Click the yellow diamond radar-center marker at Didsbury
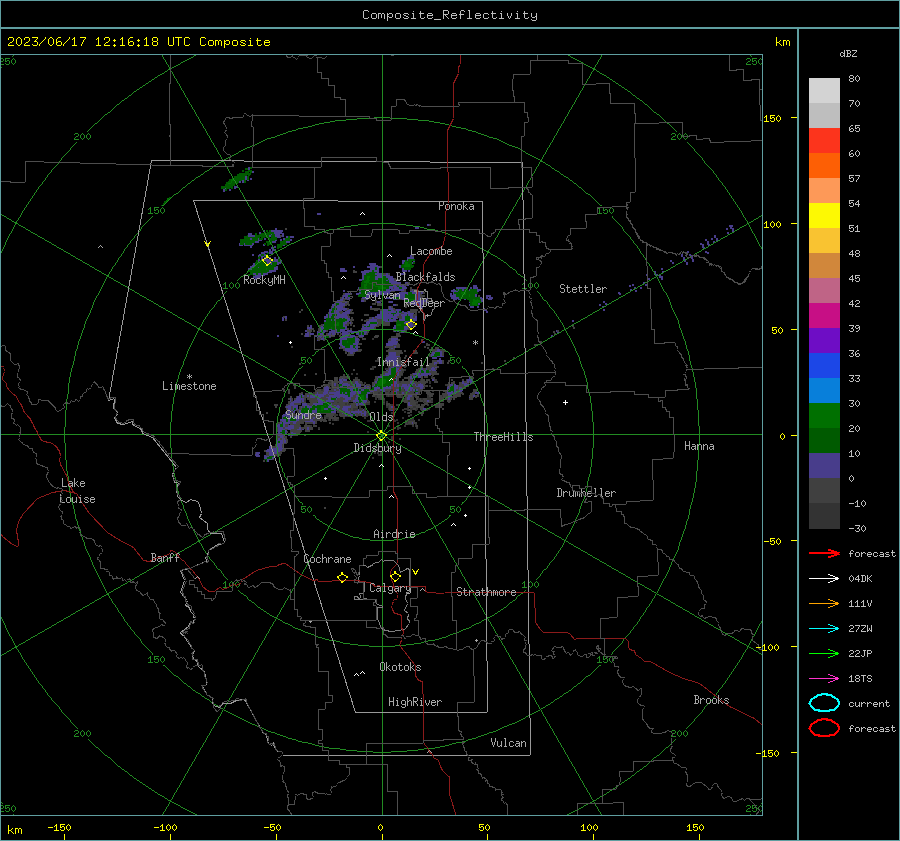Viewport: 900px width, 841px height. 381,436
